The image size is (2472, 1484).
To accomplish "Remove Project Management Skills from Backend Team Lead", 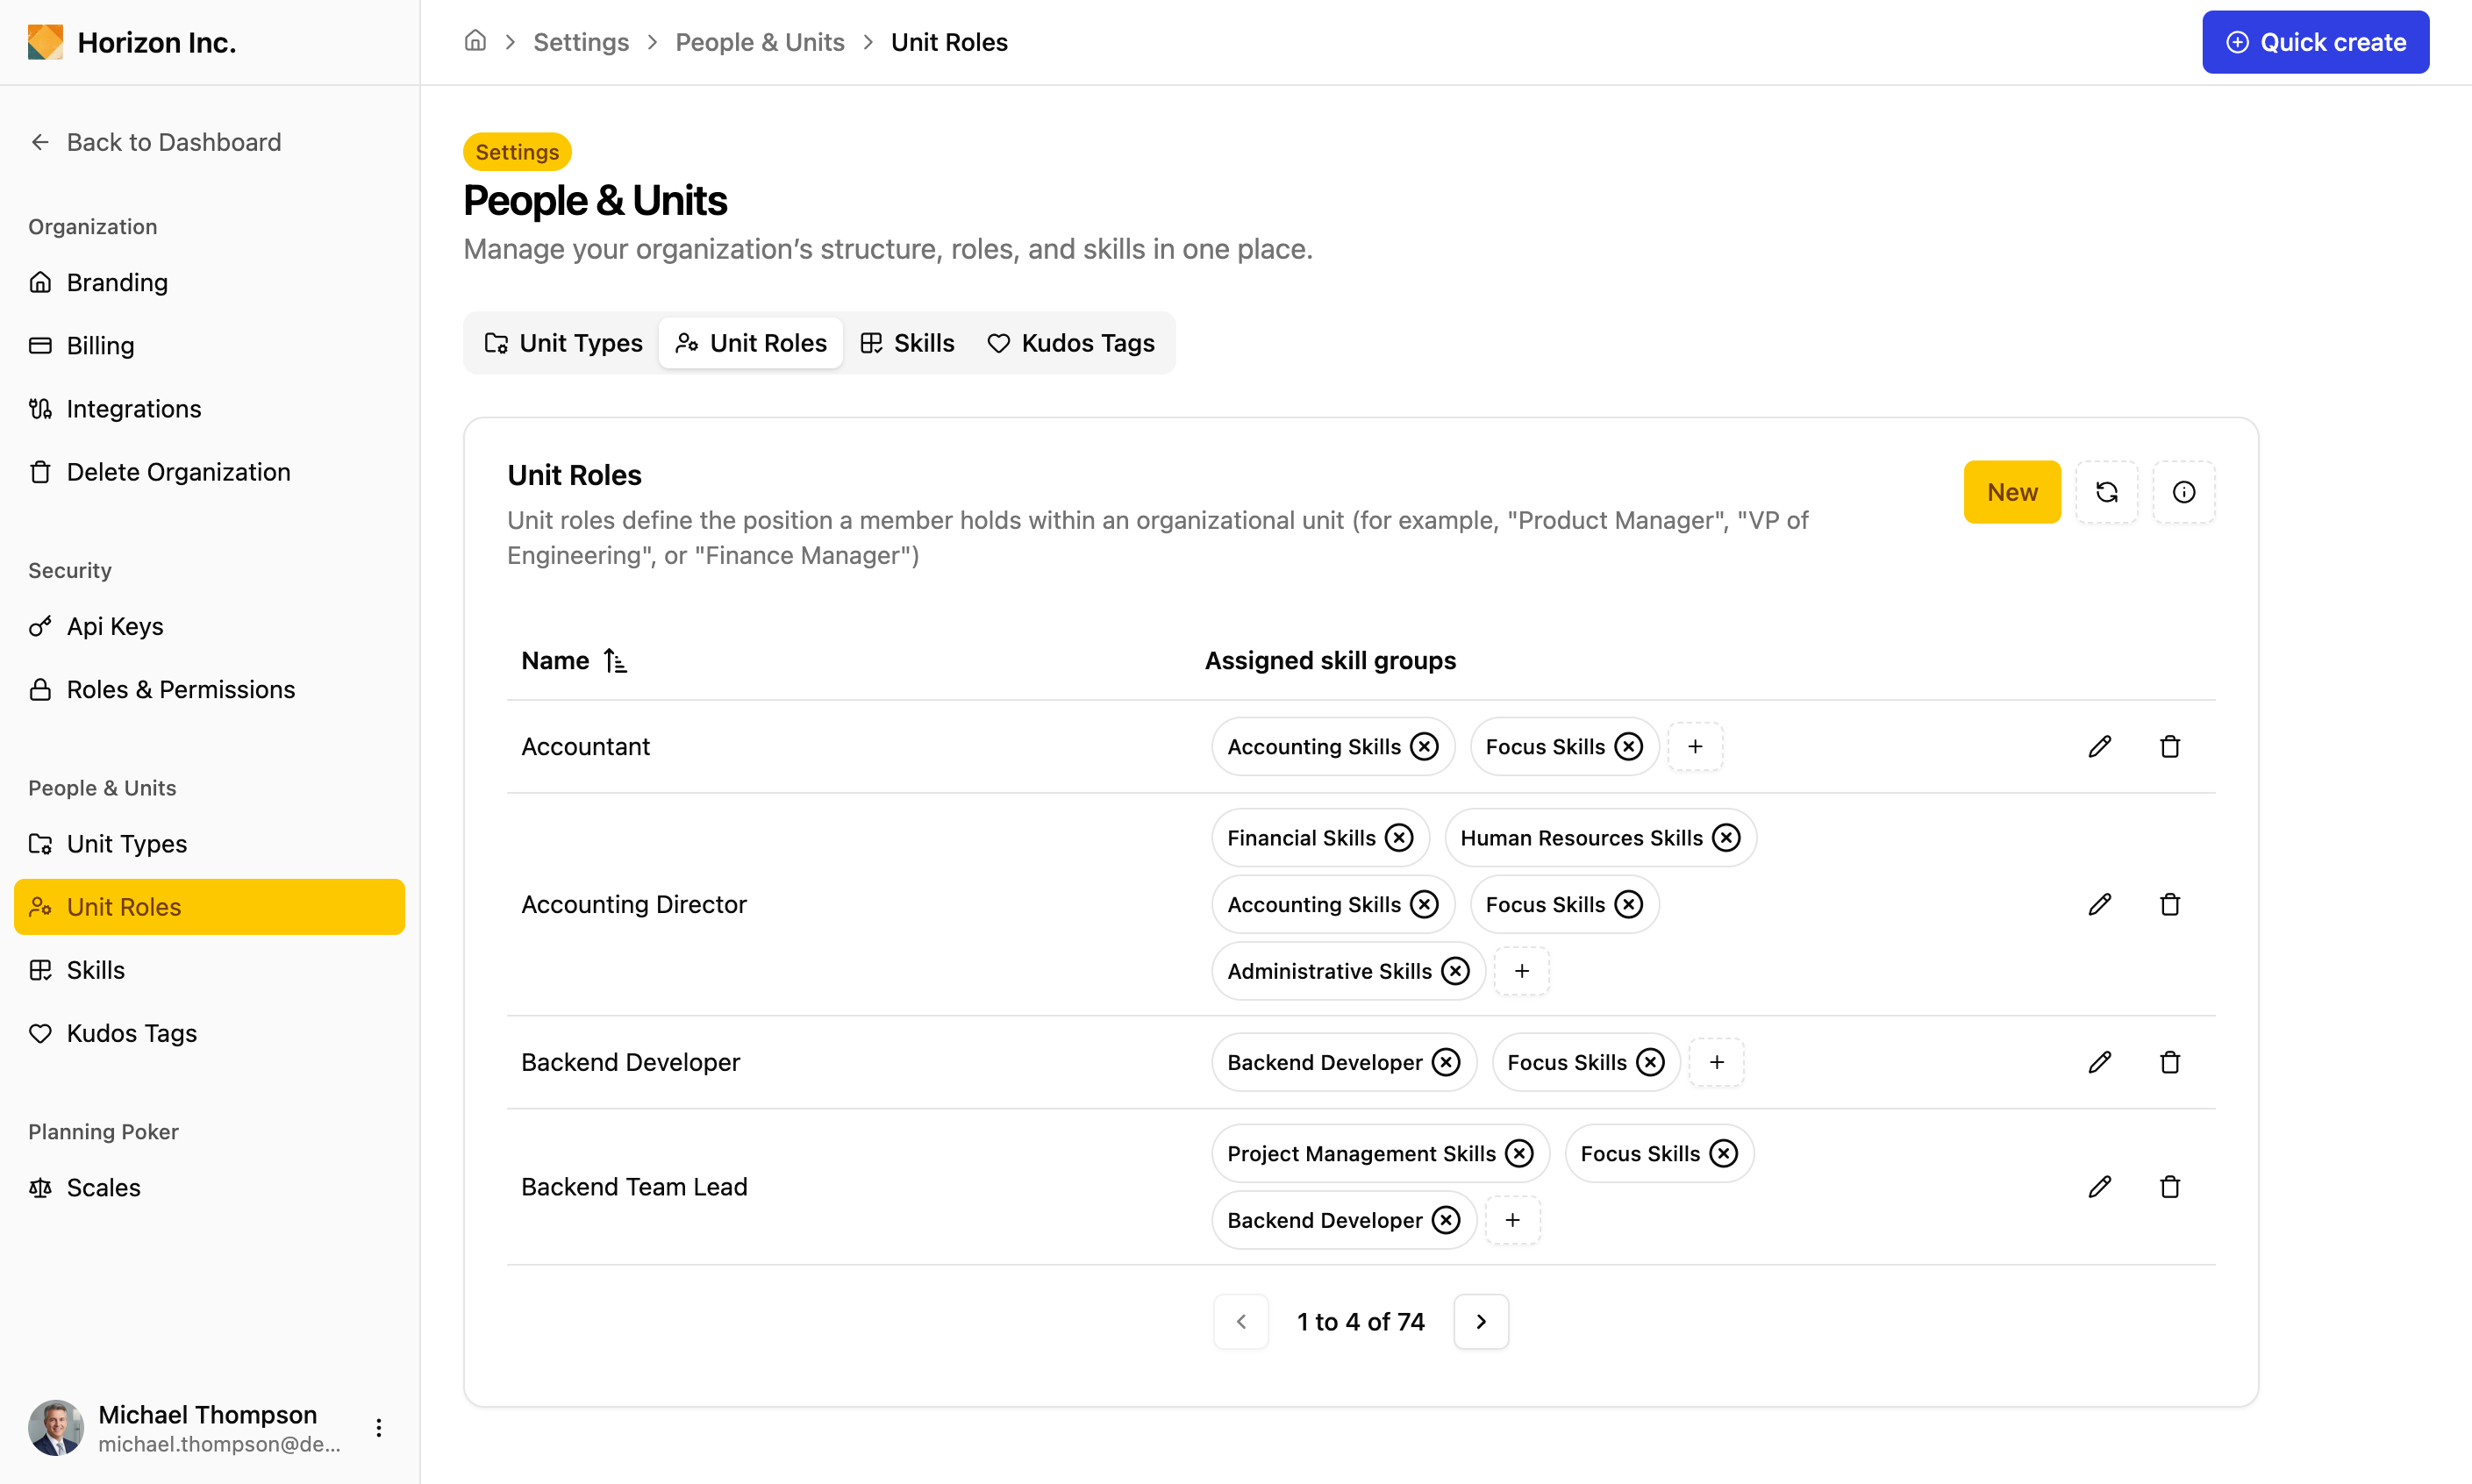I will pos(1519,1153).
